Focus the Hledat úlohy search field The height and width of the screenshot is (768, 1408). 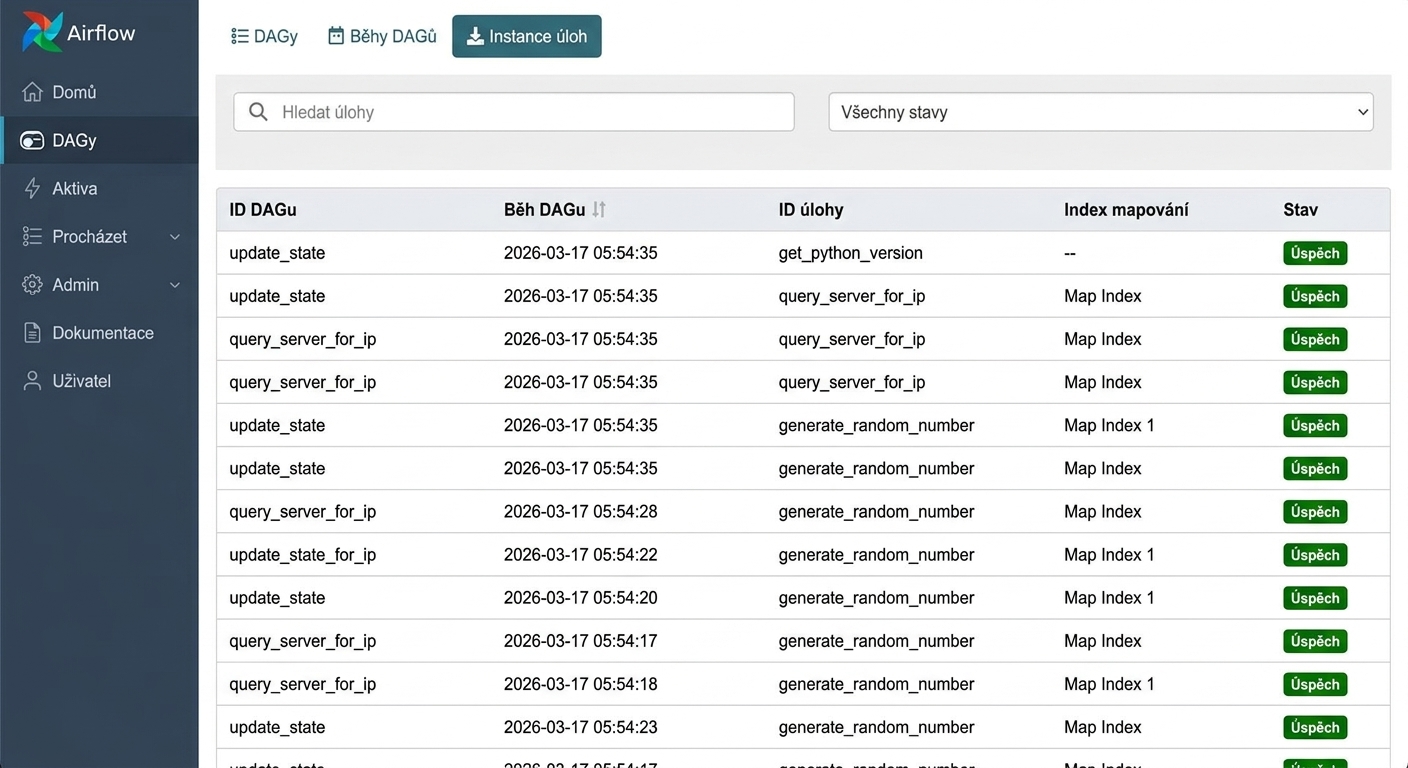pyautogui.click(x=514, y=112)
